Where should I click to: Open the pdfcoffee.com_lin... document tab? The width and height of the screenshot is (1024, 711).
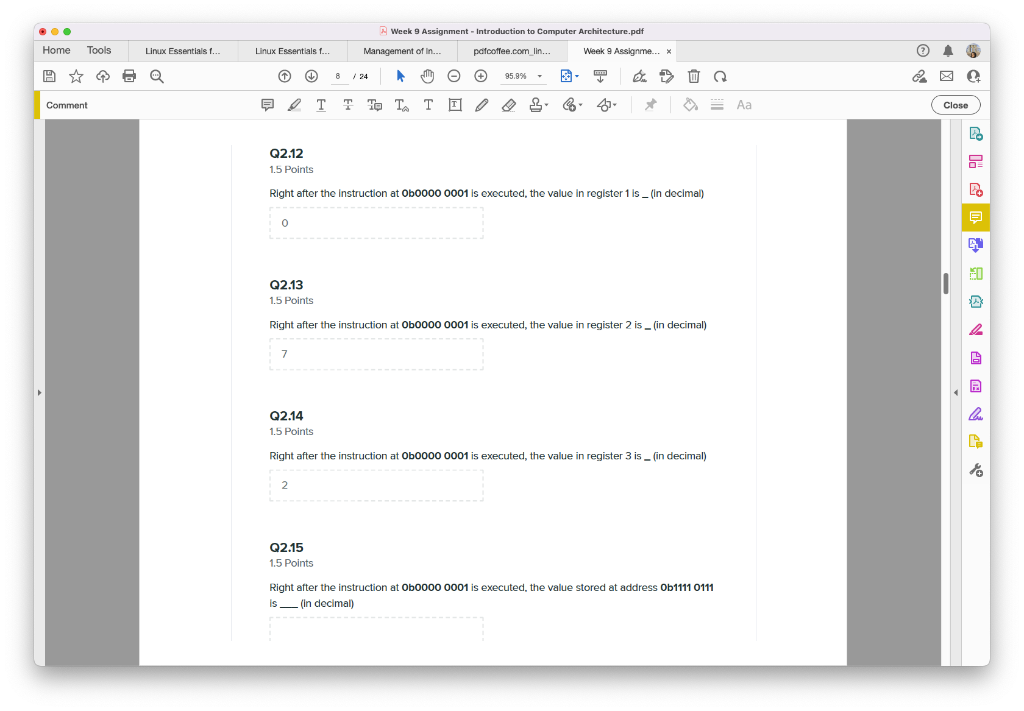pyautogui.click(x=511, y=51)
